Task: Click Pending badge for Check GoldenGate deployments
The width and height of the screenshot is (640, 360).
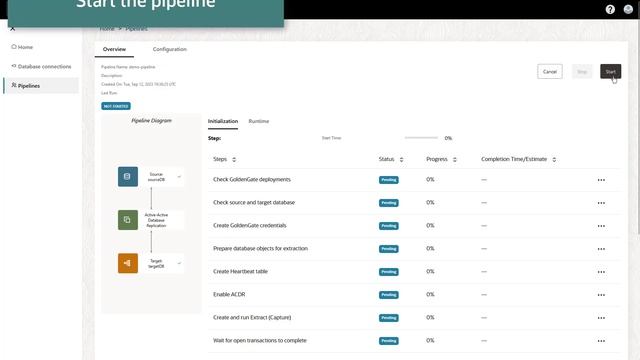Action: (x=389, y=180)
